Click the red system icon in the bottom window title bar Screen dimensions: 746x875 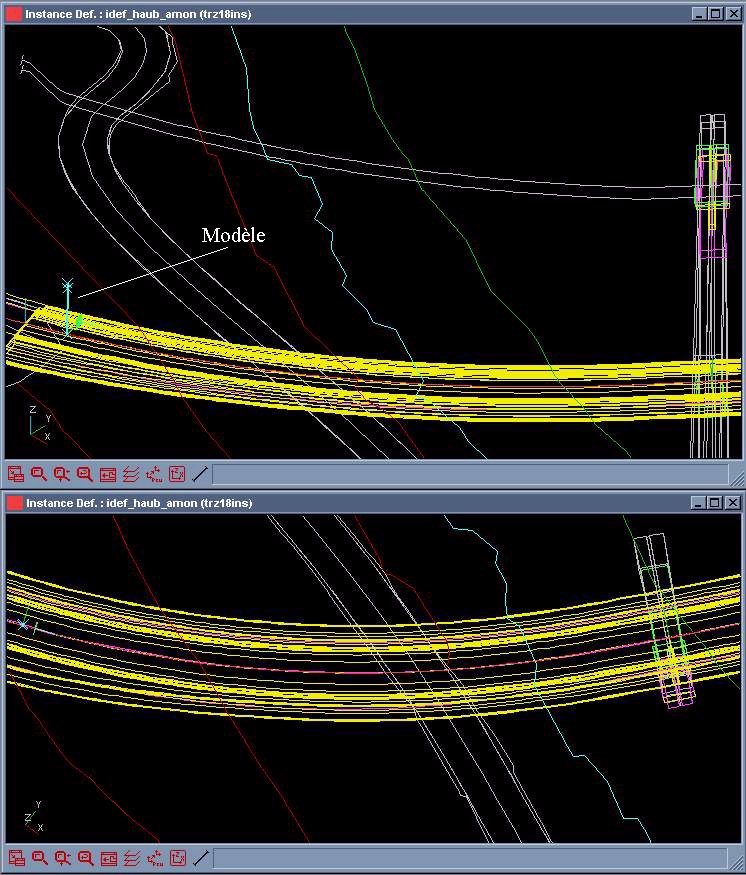14,503
